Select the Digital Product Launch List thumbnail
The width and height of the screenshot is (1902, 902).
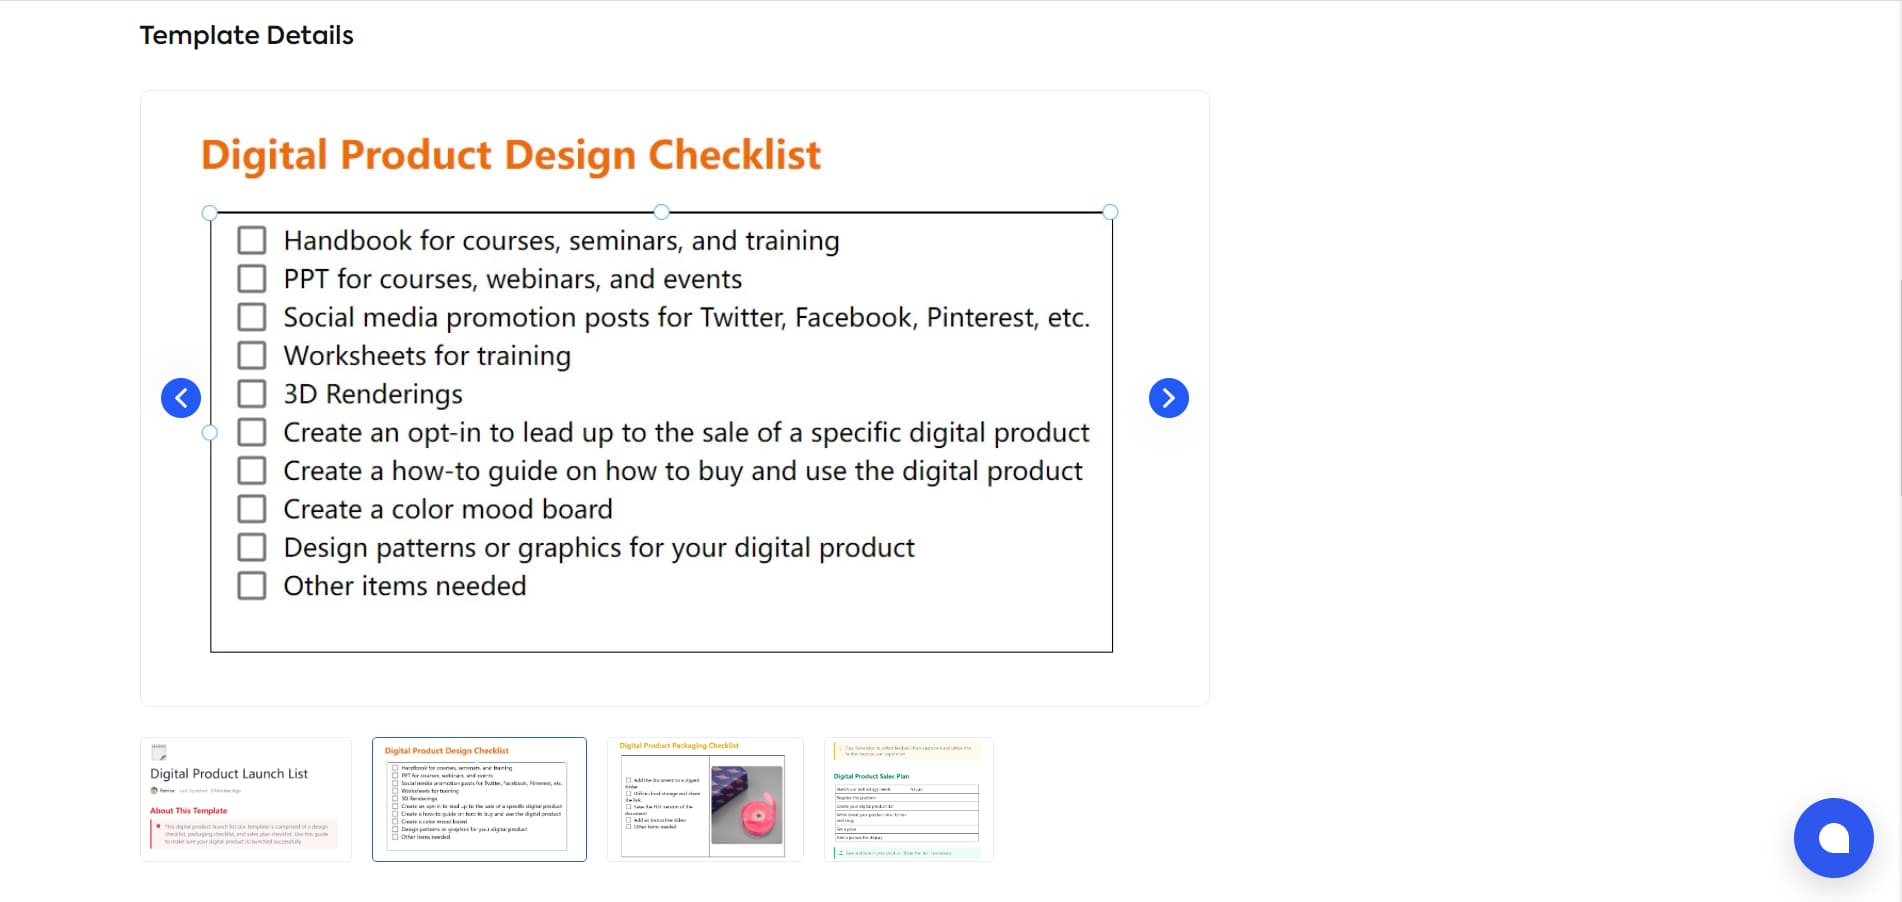point(245,798)
